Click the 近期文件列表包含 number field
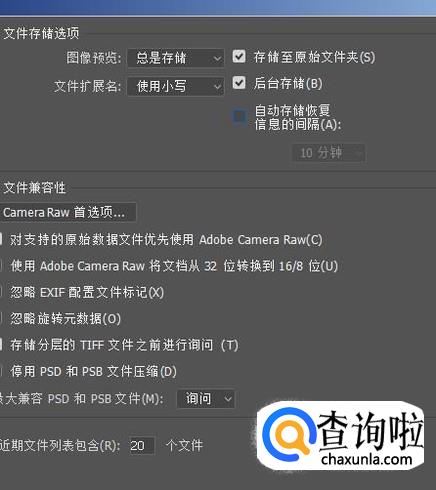Viewport: 436px width, 490px height. coord(142,445)
